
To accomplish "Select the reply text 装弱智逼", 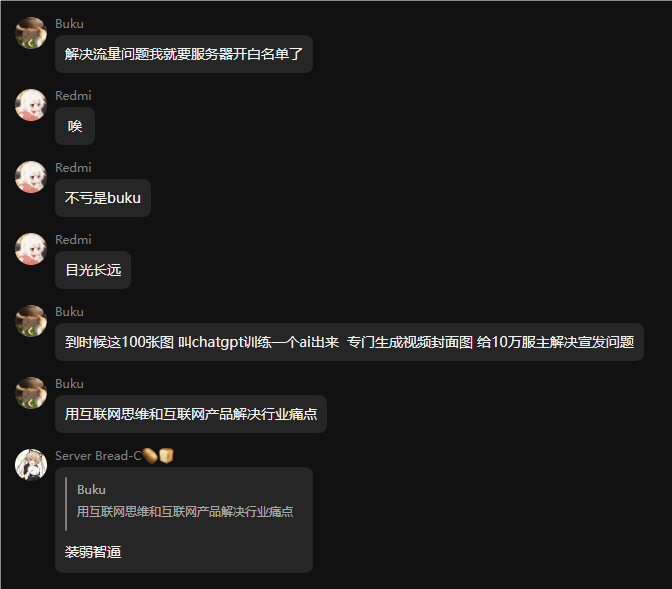I will click(x=93, y=552).
